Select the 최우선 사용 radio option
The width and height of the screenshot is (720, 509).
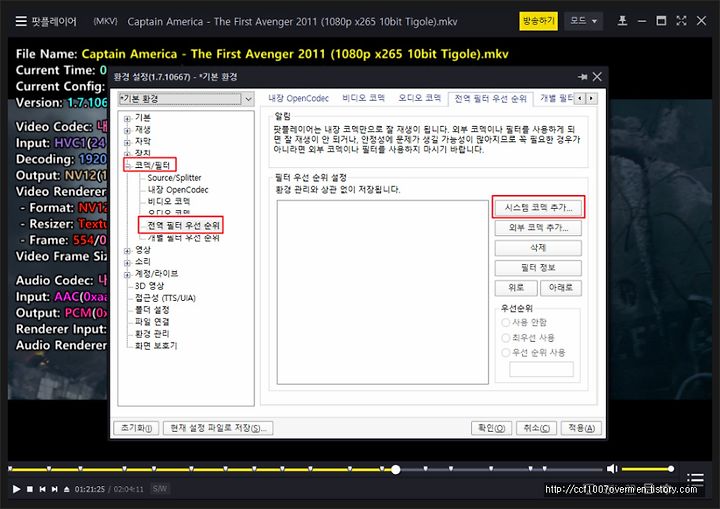coord(506,338)
